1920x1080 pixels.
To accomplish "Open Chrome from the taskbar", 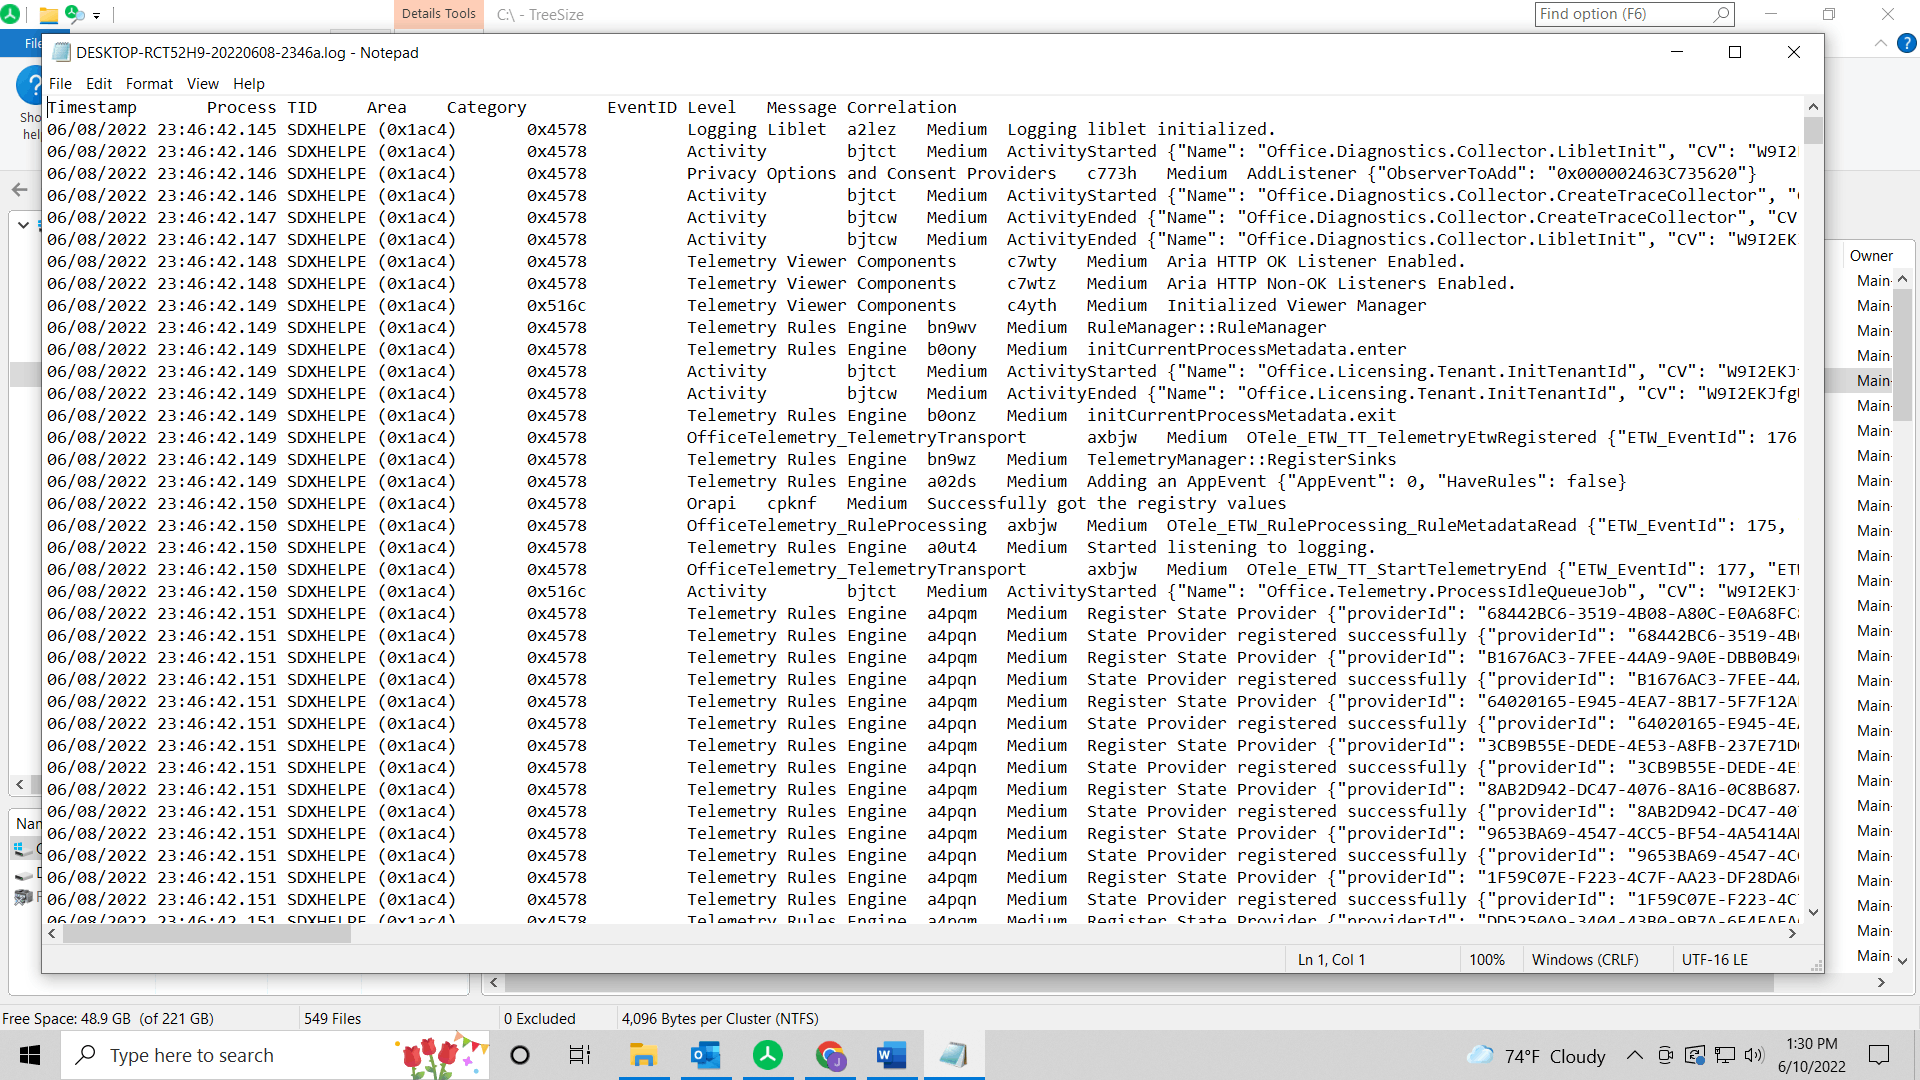I will [830, 1055].
